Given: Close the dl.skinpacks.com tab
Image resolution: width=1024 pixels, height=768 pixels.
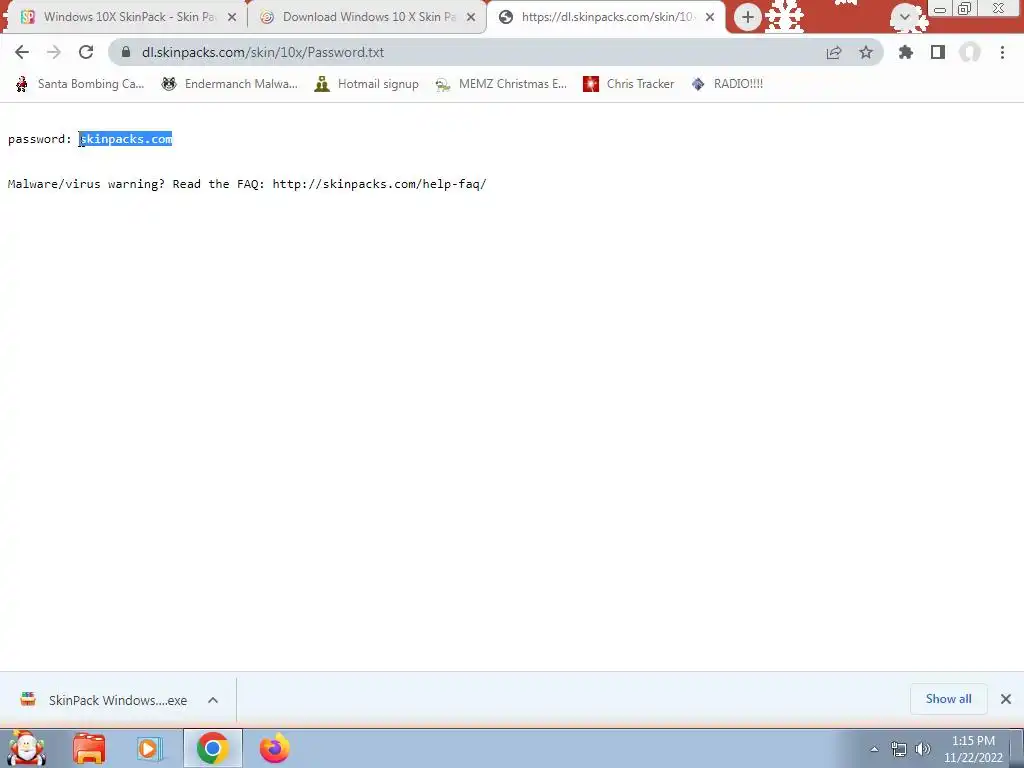Looking at the screenshot, I should pos(710,17).
